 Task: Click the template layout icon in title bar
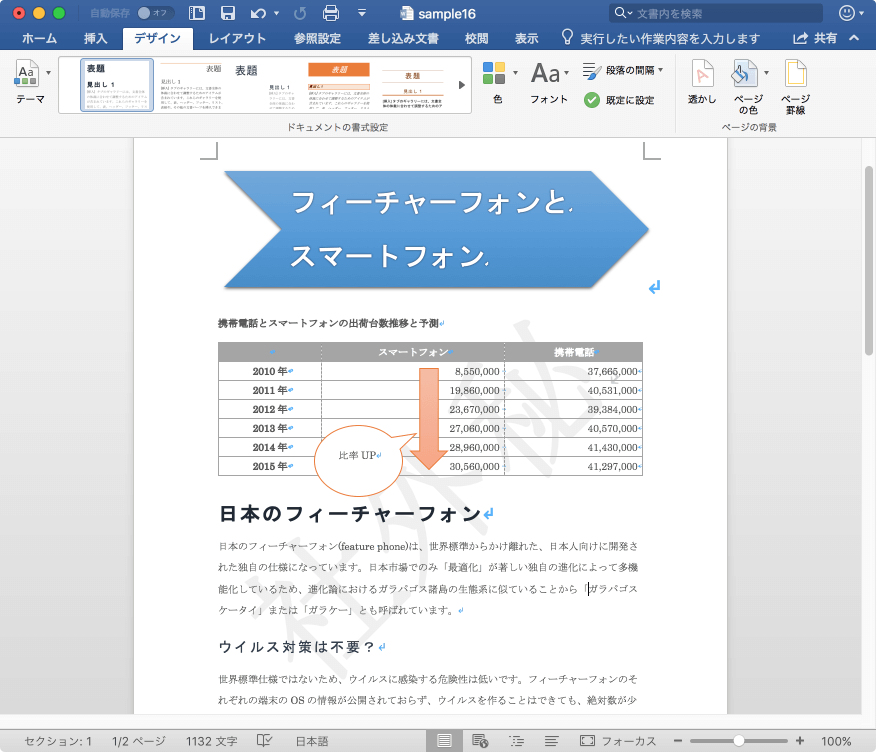click(197, 13)
